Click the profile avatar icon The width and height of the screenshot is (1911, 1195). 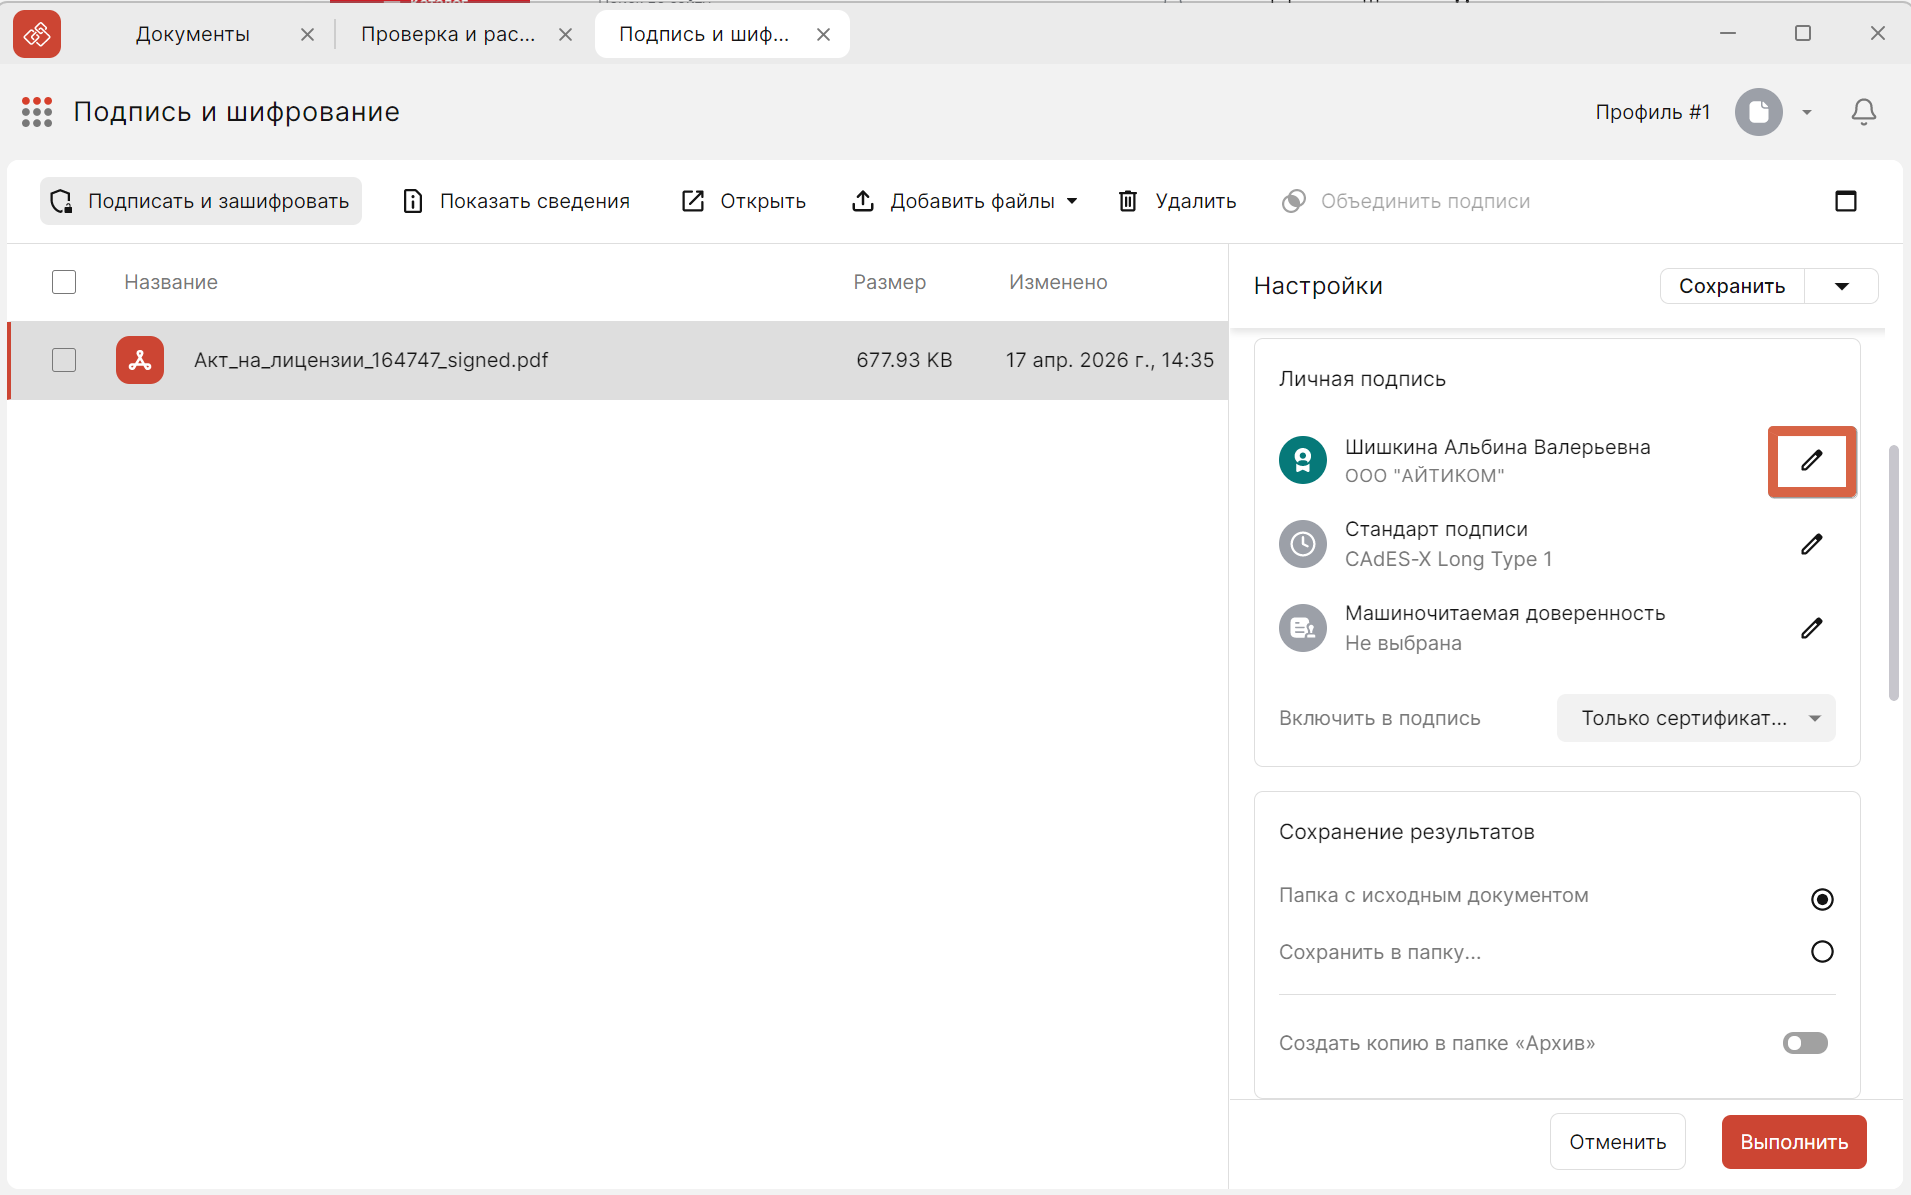point(1759,112)
